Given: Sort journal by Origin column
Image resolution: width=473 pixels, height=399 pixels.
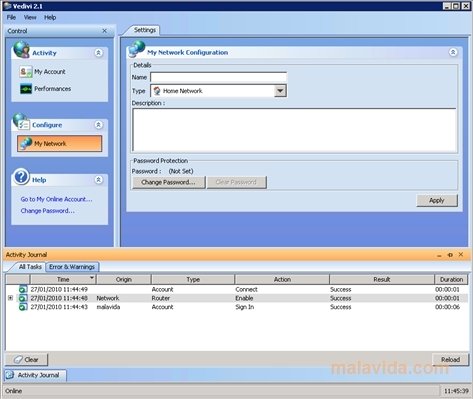Looking at the screenshot, I should 124,279.
